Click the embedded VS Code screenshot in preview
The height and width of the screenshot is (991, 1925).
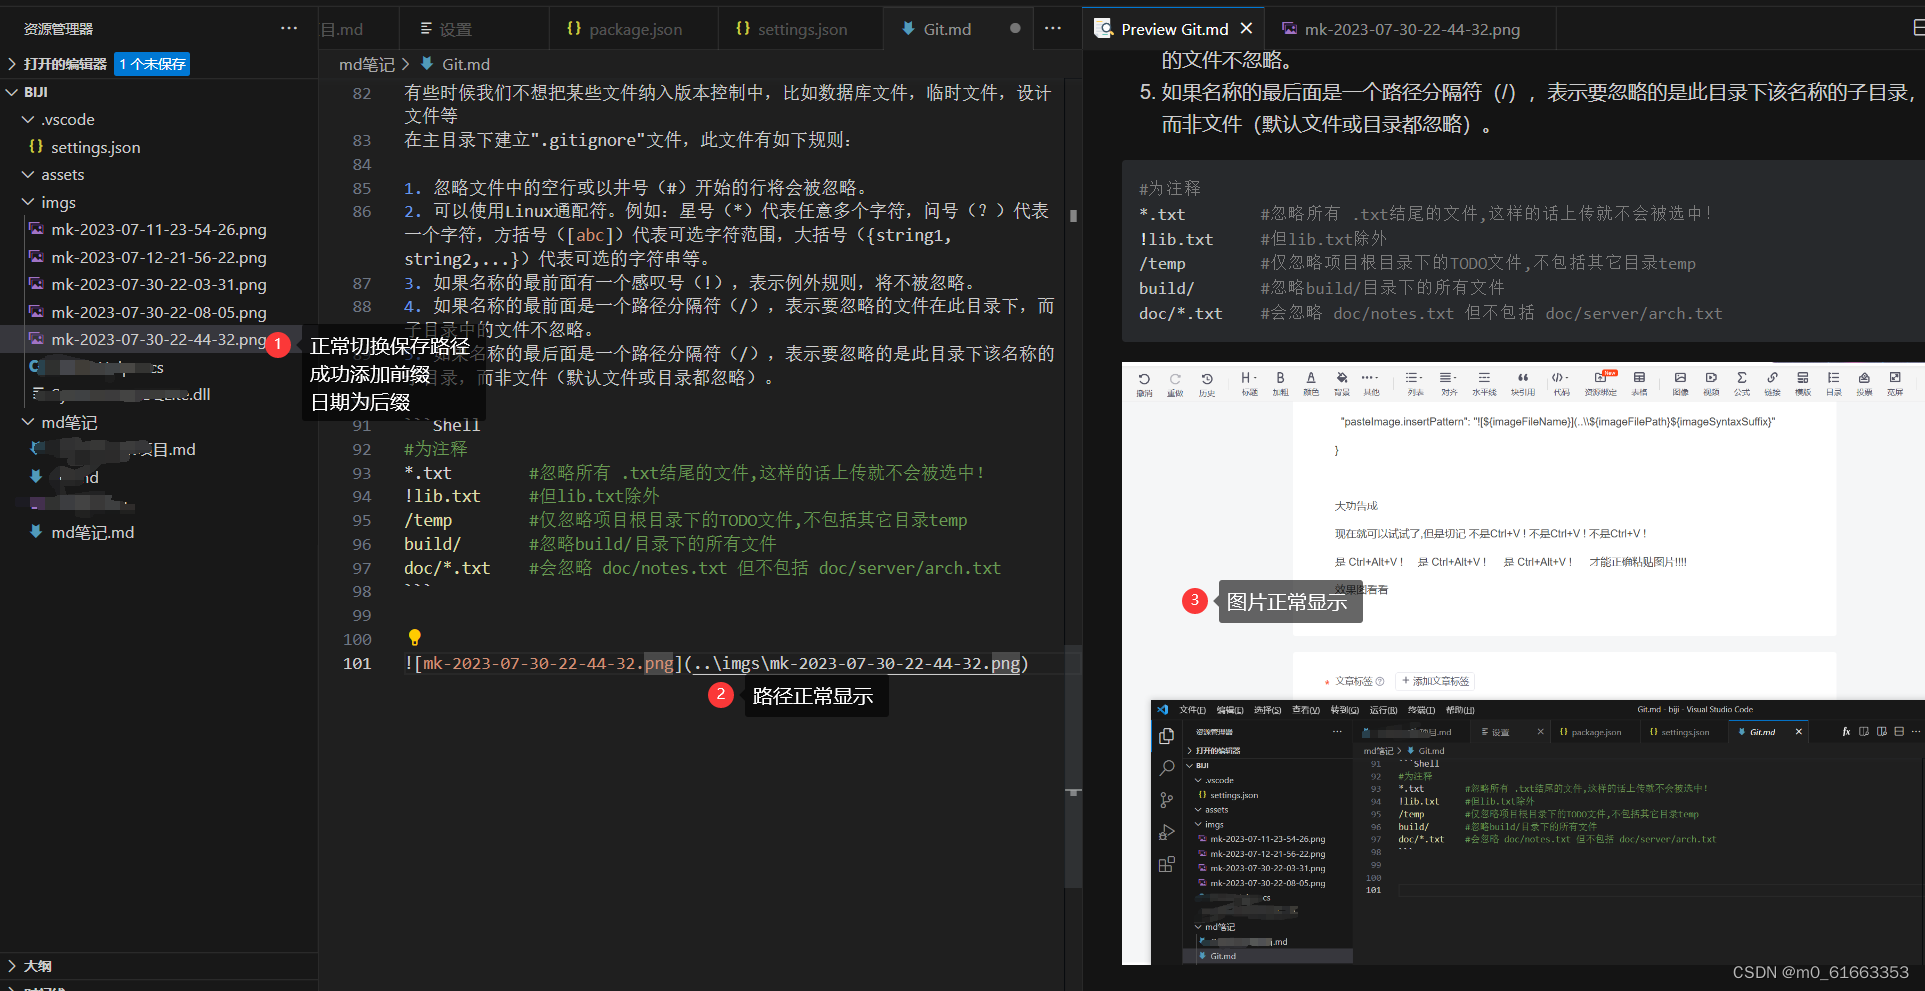coord(1537,832)
